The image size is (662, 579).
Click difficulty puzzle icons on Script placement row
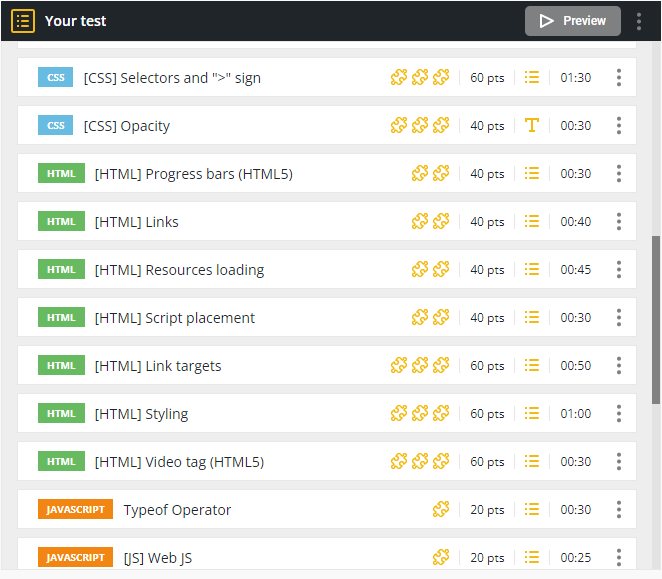point(431,318)
